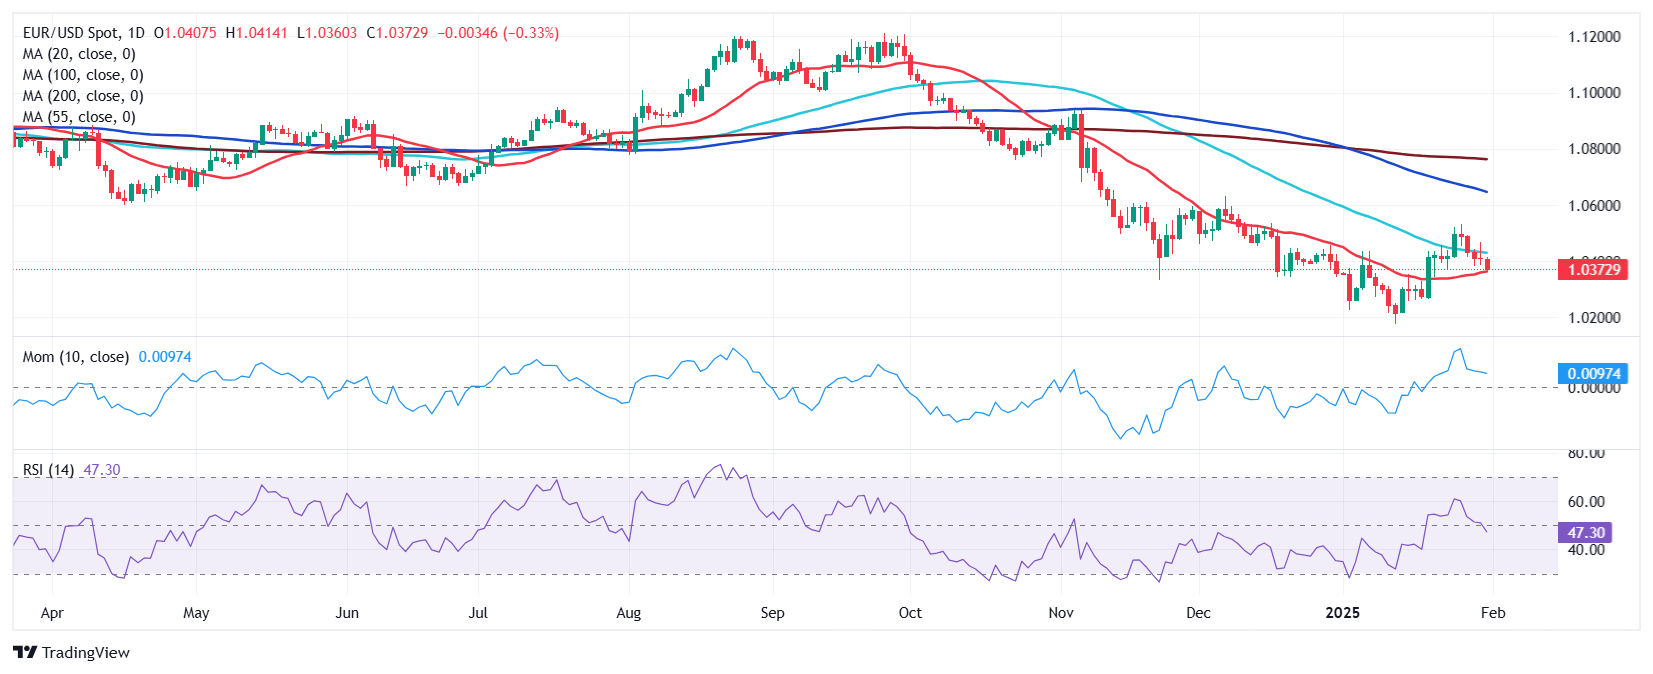The height and width of the screenshot is (674, 1653).
Task: Click the RSI (14) indicator label
Action: tap(48, 470)
